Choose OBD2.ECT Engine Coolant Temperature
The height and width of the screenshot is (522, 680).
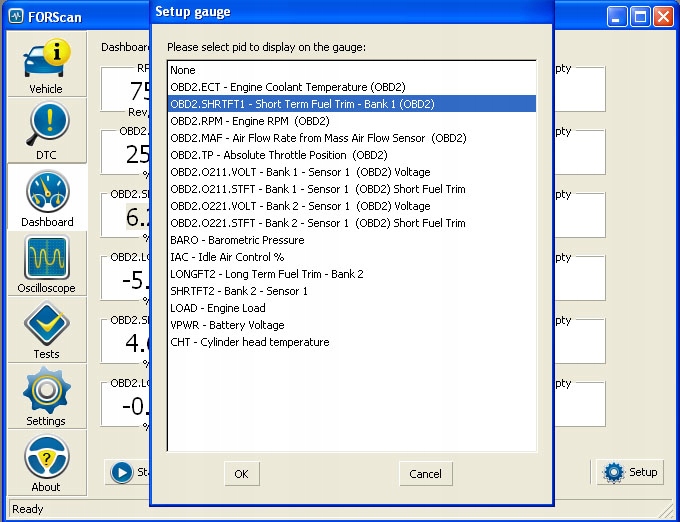click(287, 87)
